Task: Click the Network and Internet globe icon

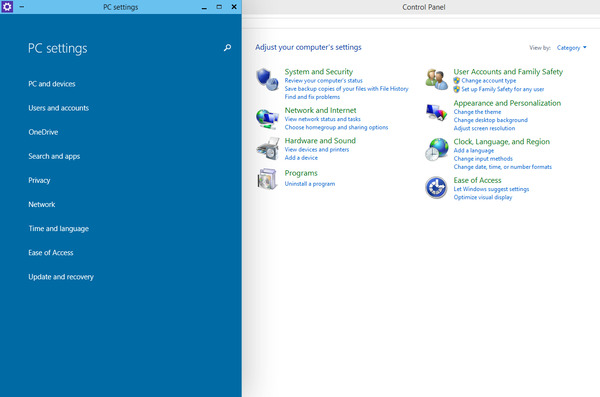Action: [x=267, y=118]
